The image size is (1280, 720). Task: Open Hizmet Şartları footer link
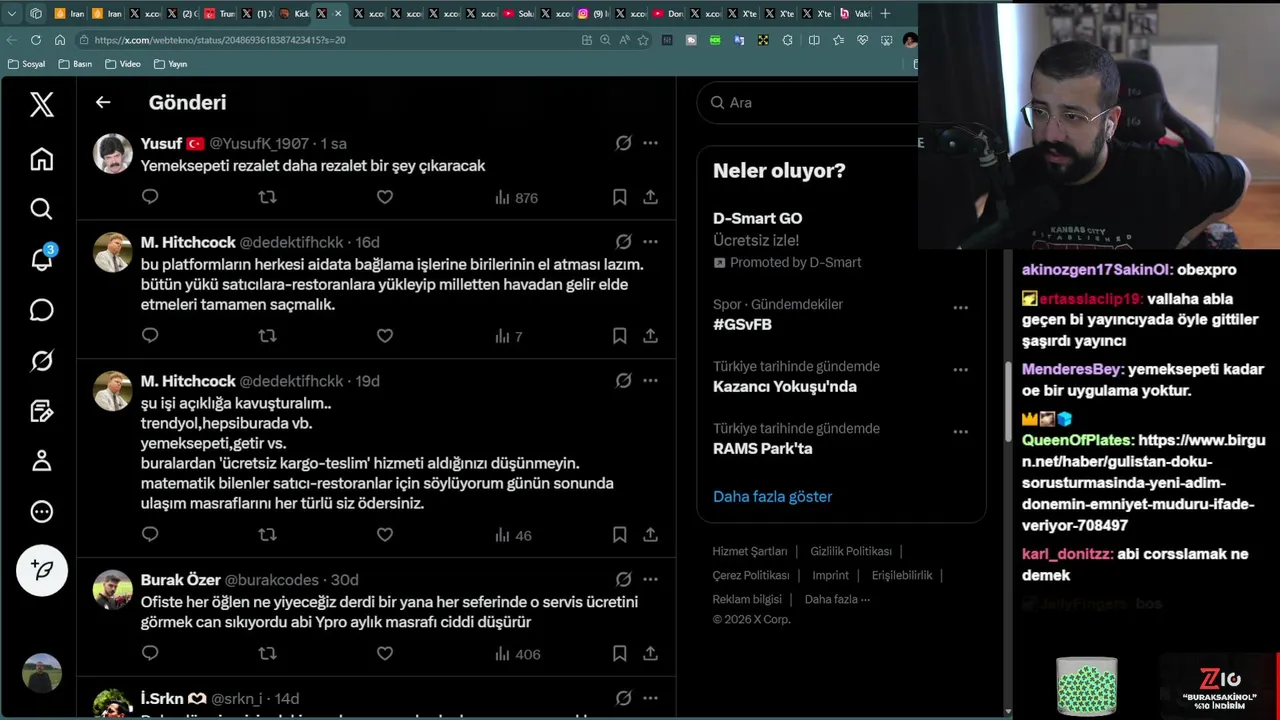pos(750,551)
